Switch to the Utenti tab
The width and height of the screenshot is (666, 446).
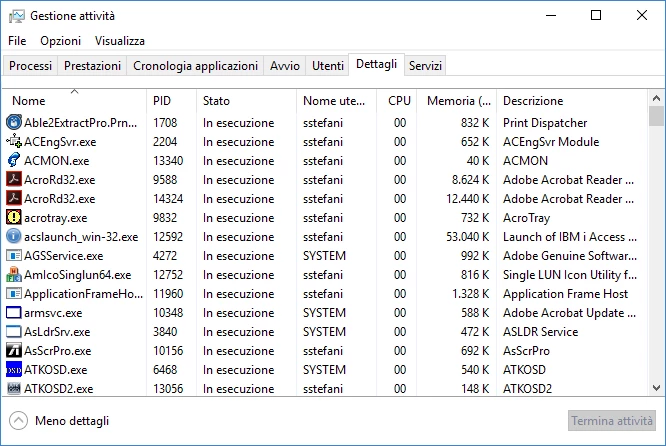click(327, 66)
